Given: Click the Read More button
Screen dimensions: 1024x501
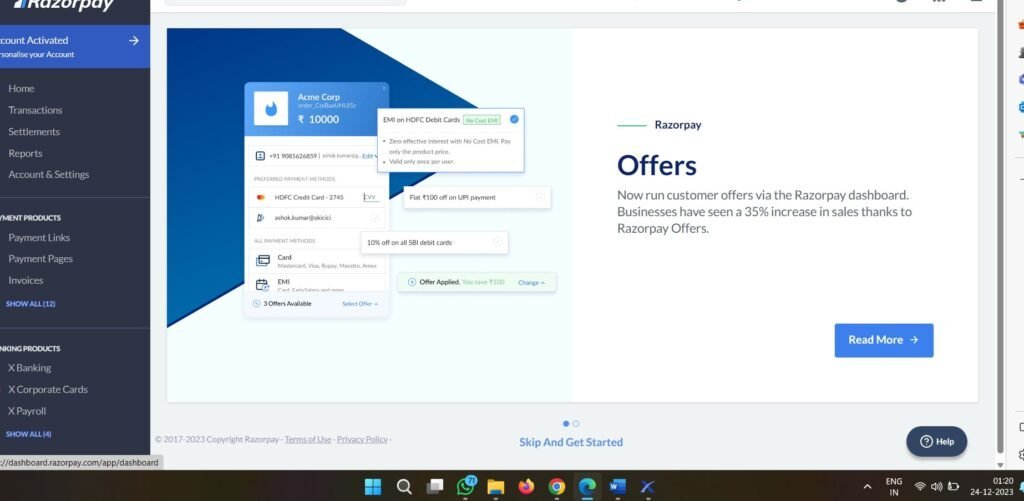Looking at the screenshot, I should (x=884, y=340).
